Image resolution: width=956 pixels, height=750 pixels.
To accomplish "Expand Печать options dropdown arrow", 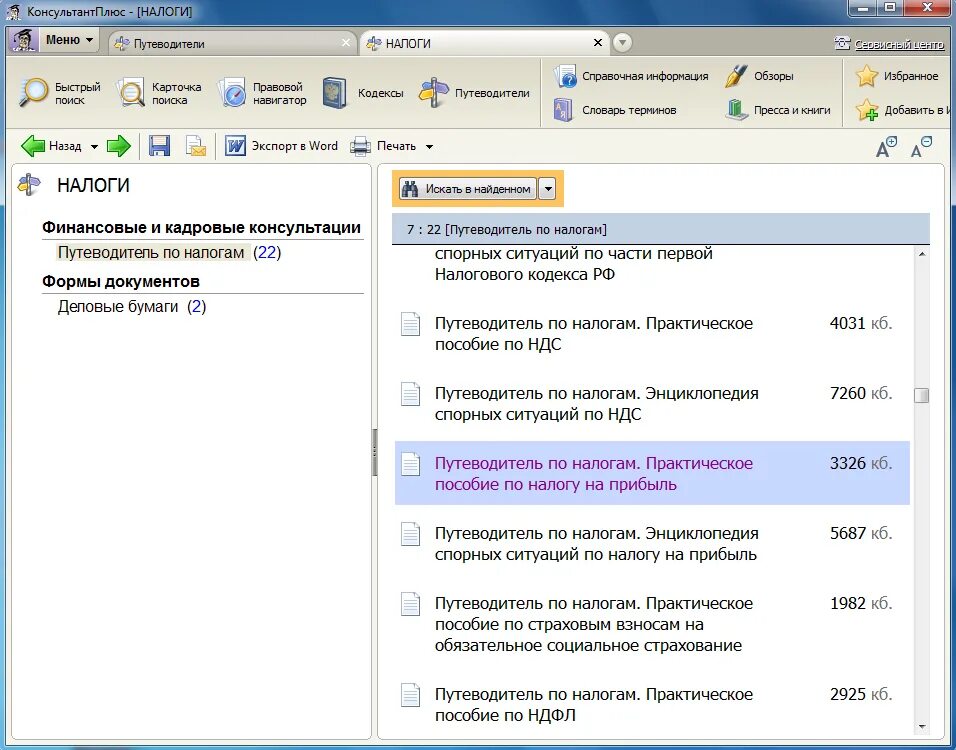I will tap(429, 147).
